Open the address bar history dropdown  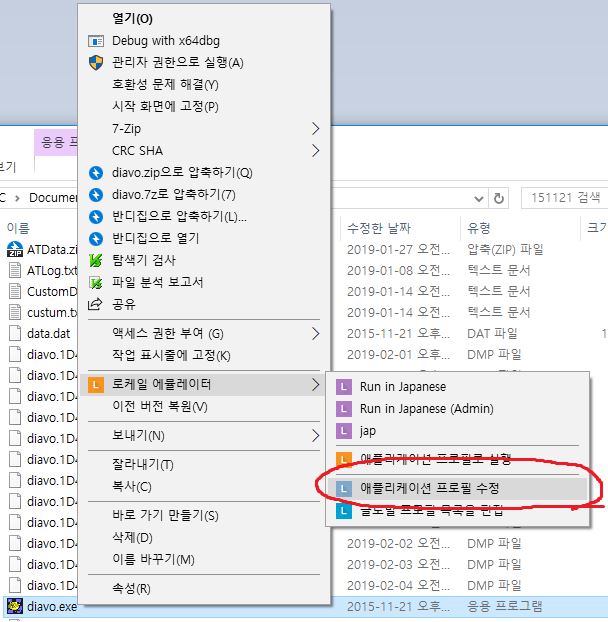479,198
